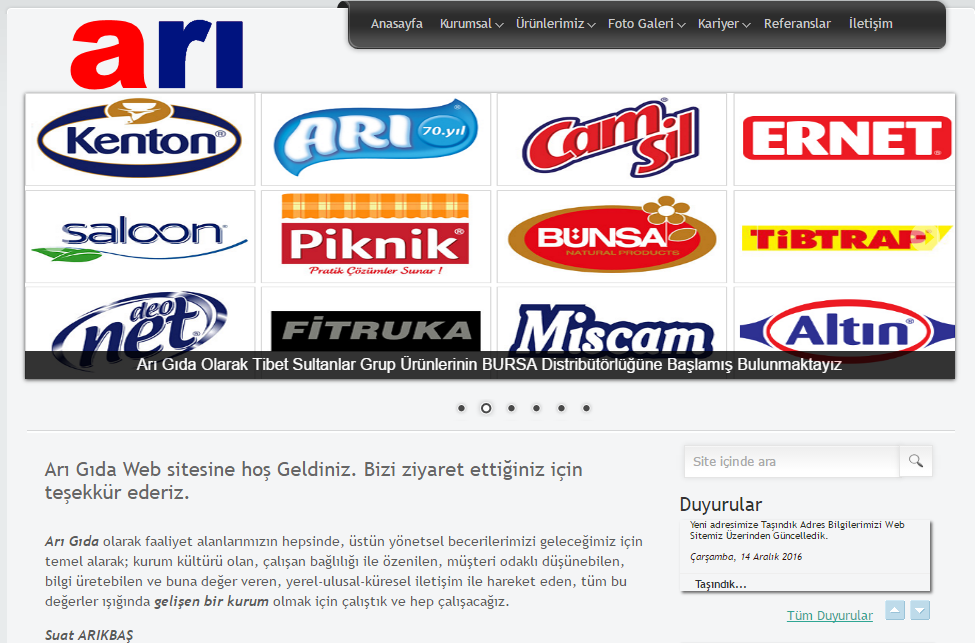The width and height of the screenshot is (975, 643).
Task: Select the Piknik brand logo
Action: [375, 236]
